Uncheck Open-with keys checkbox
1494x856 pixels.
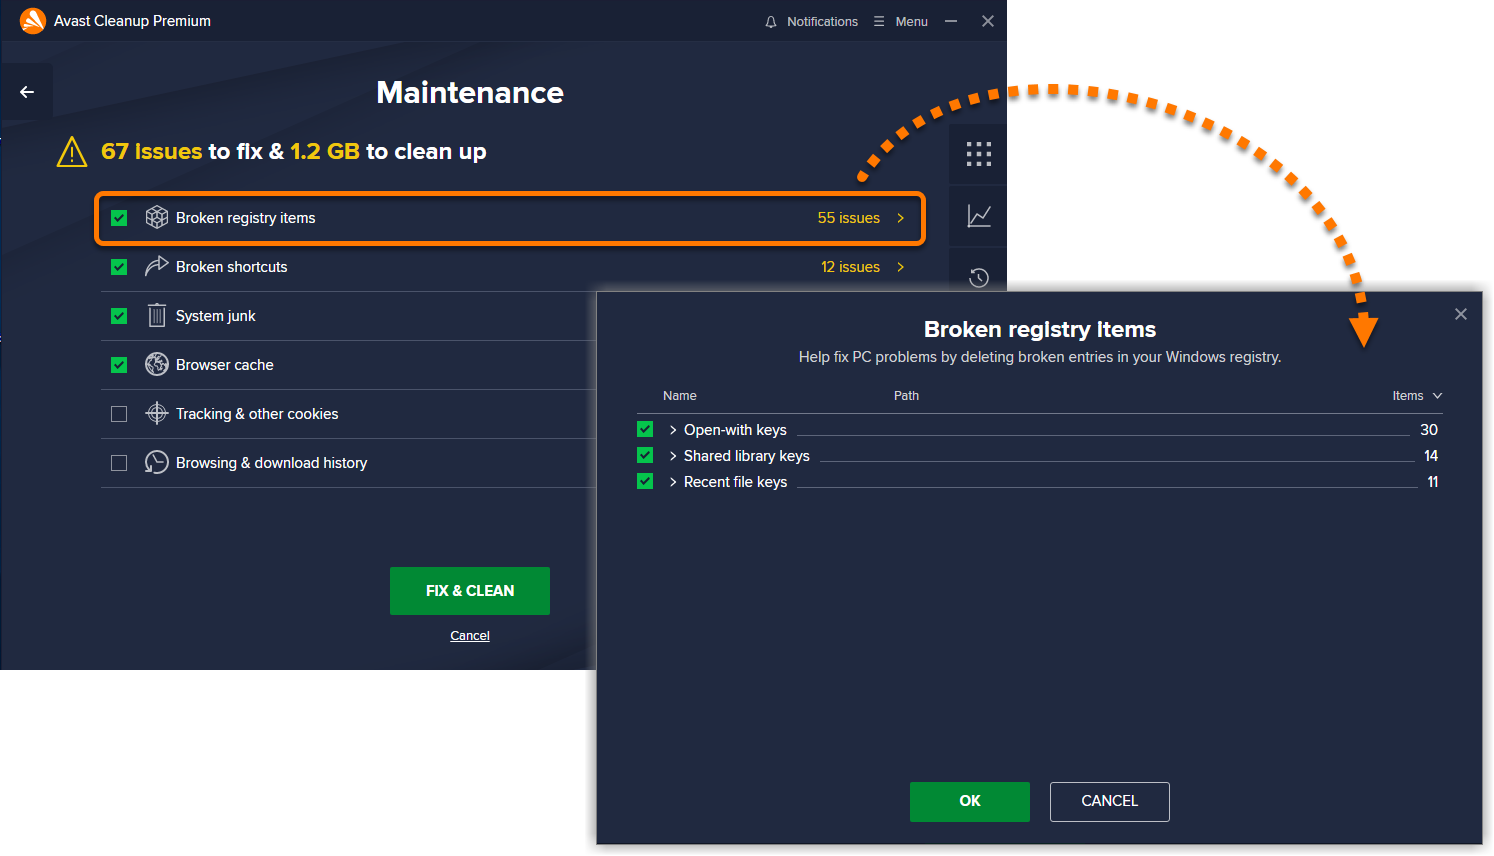(645, 429)
